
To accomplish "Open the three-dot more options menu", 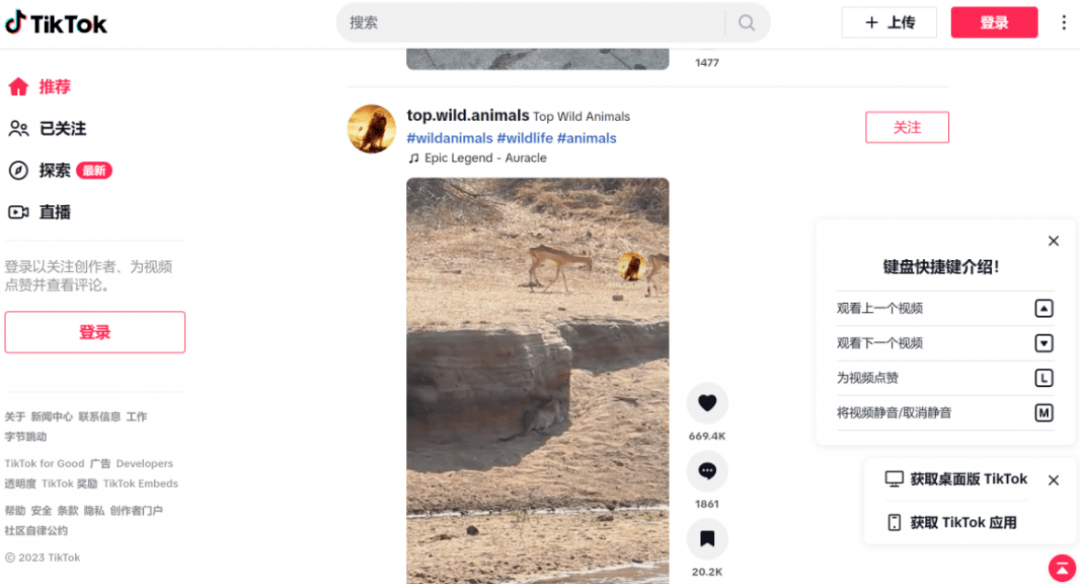I will click(x=1063, y=23).
